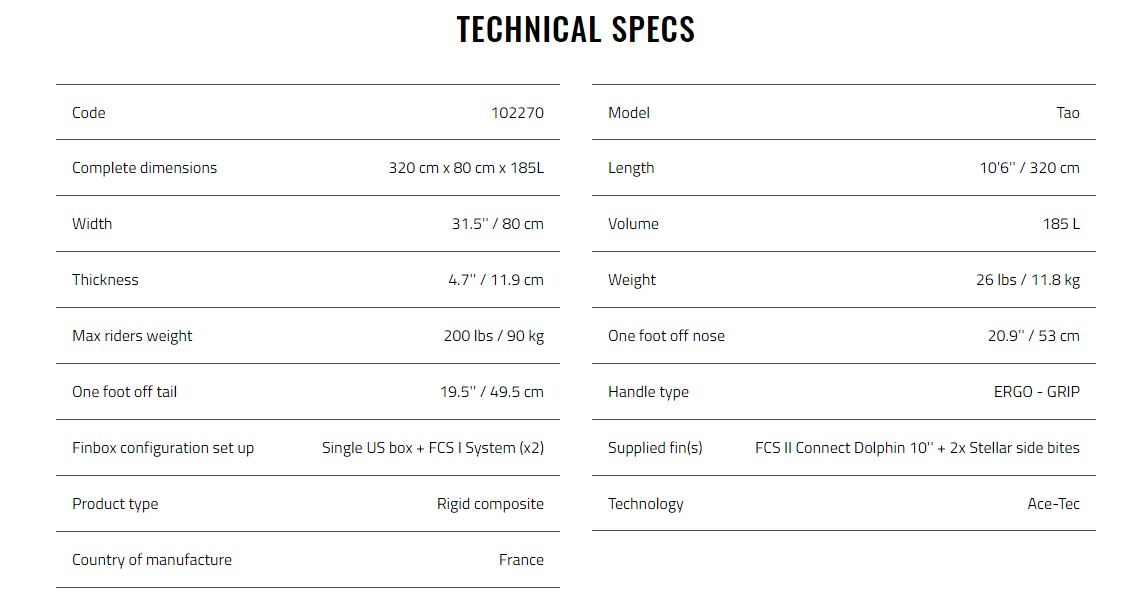Click the Volume value 185 L
Viewport: 1137px width, 605px height.
point(1061,223)
